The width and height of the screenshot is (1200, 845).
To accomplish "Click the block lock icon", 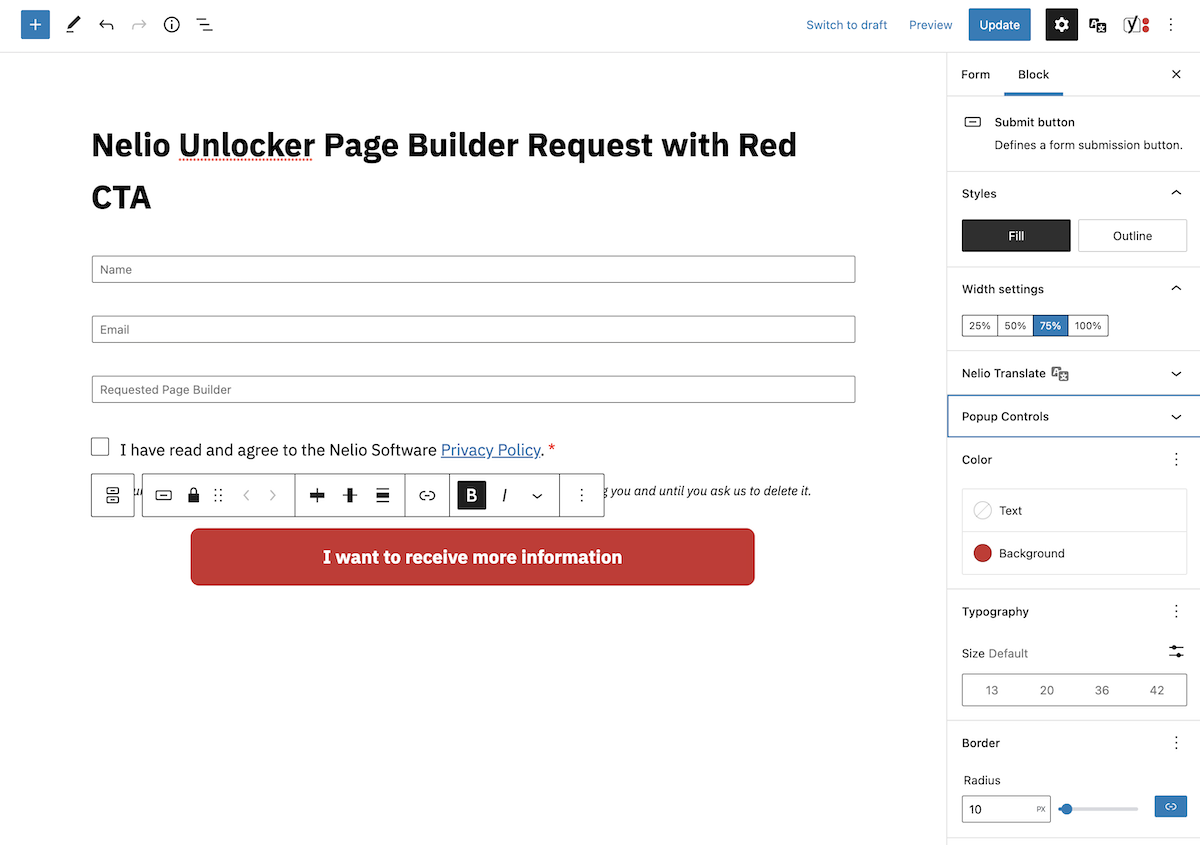I will pyautogui.click(x=194, y=495).
